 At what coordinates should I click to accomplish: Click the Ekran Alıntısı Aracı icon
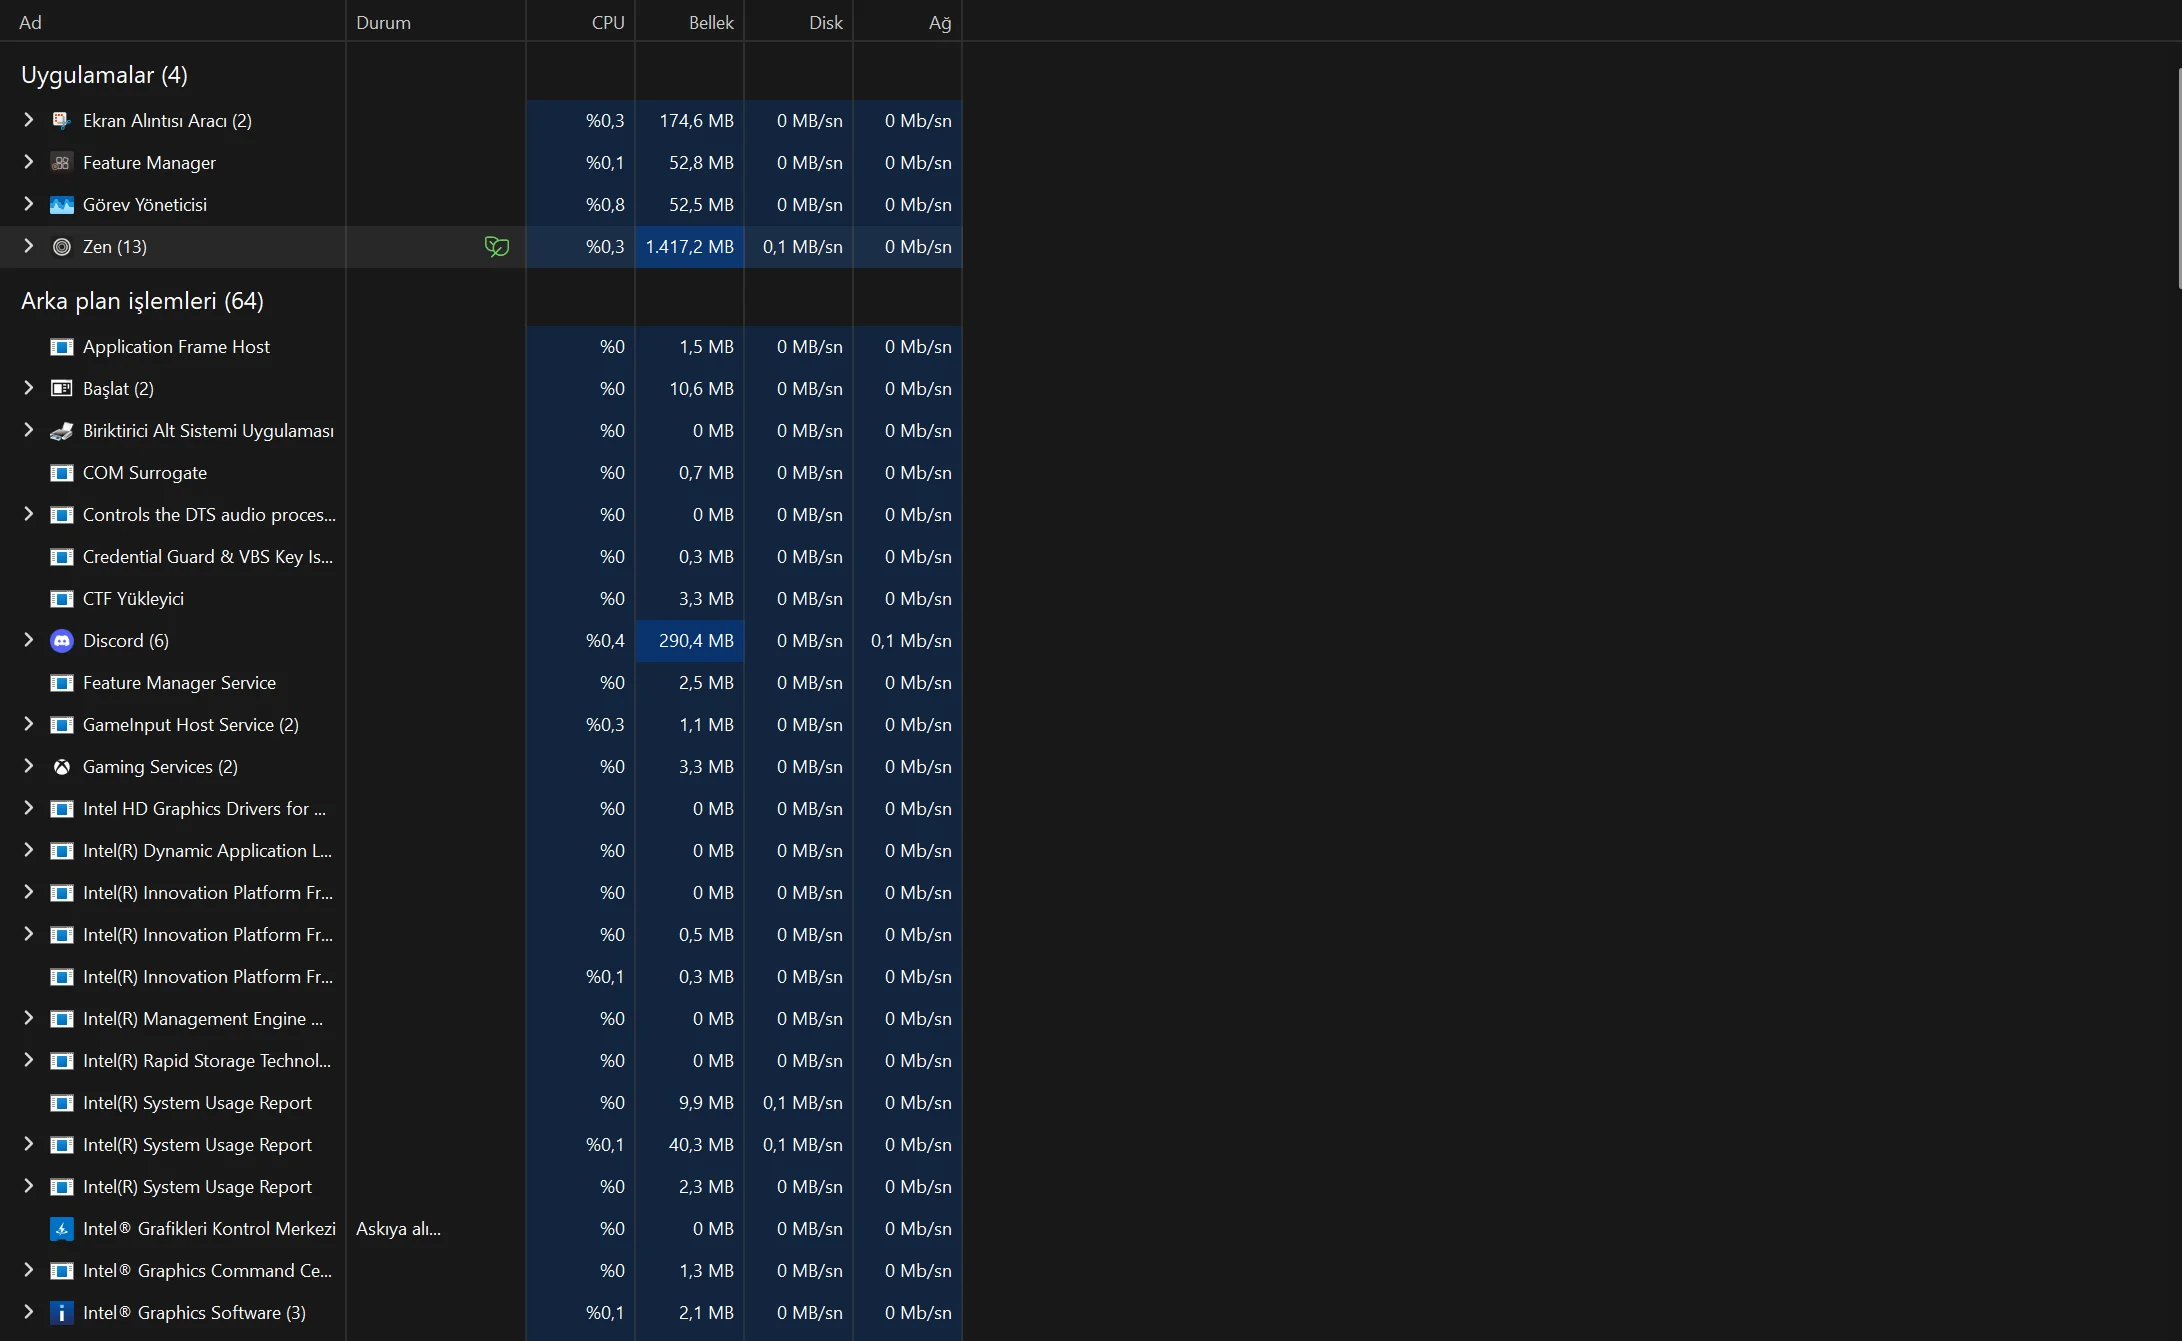[x=62, y=121]
